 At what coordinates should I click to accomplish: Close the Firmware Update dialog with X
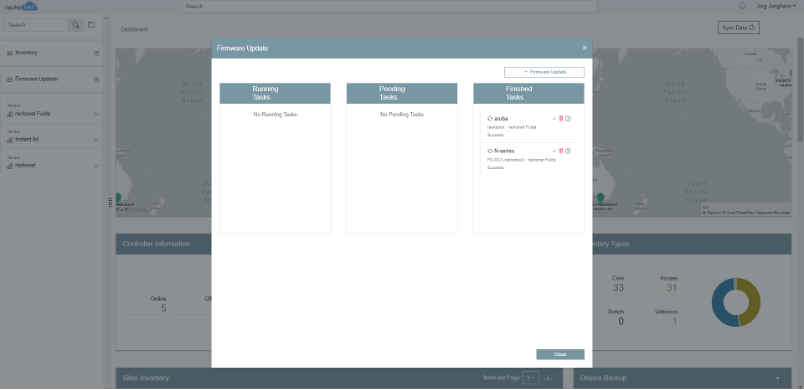point(585,48)
